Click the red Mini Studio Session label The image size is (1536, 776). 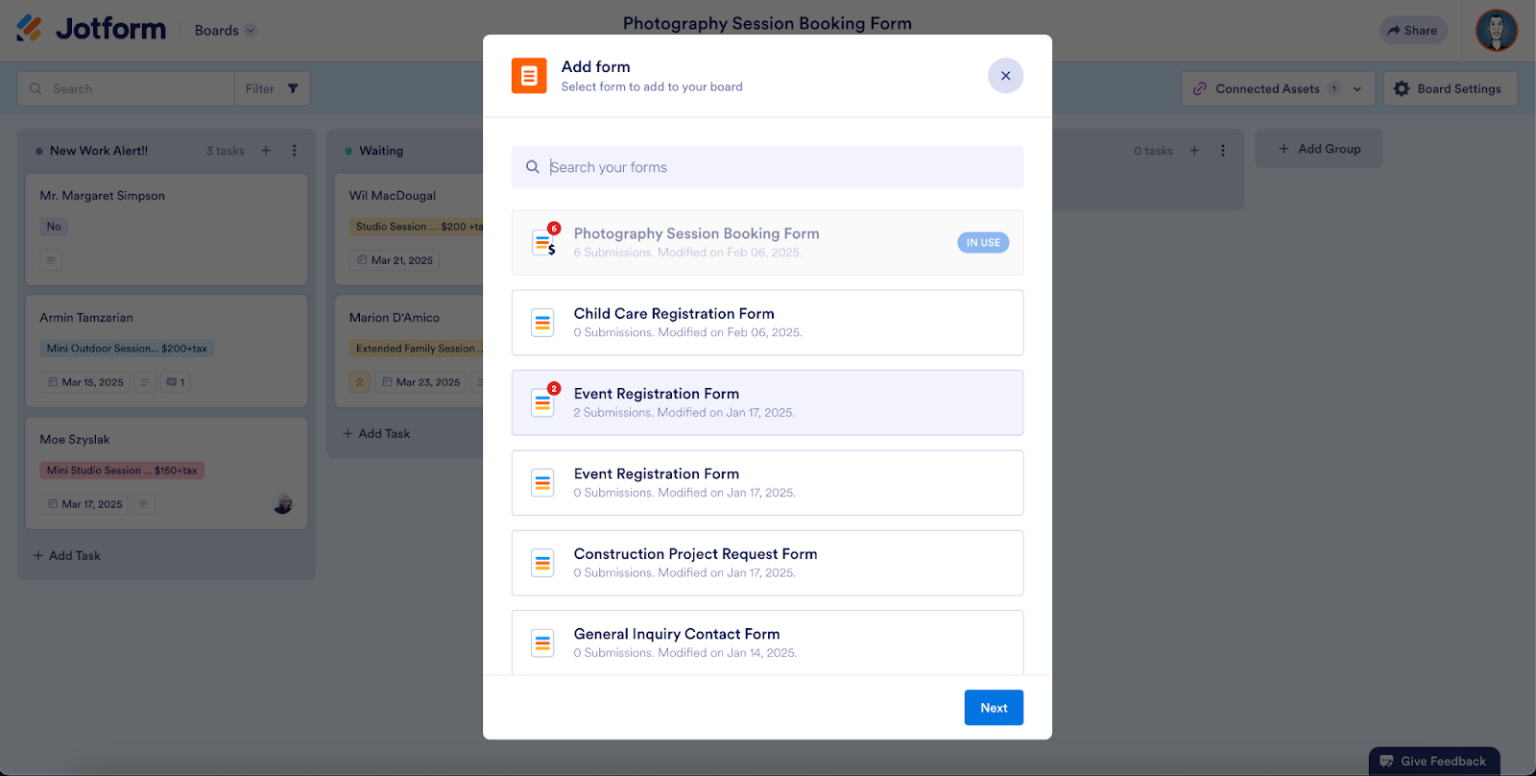click(x=121, y=470)
